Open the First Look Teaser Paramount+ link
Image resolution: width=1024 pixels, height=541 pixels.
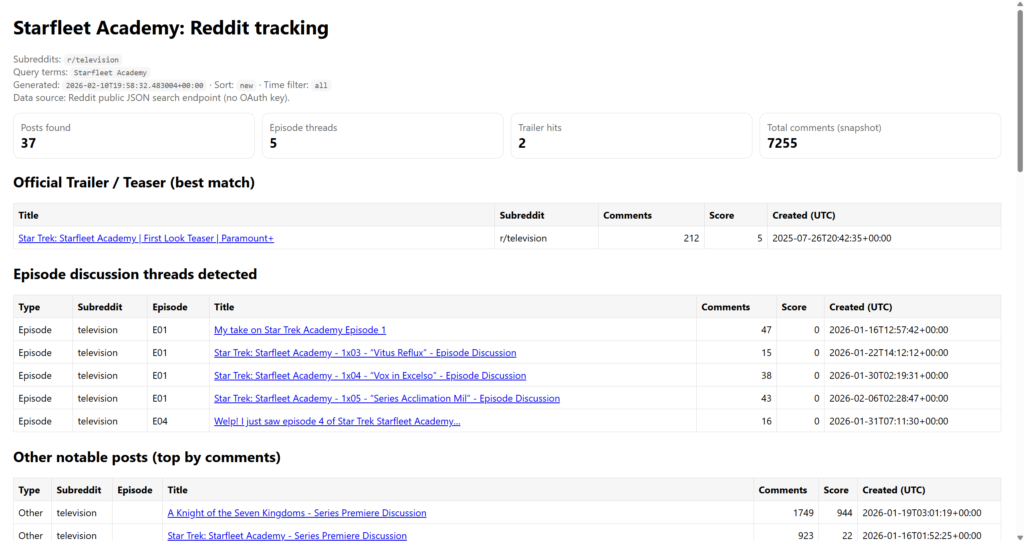(x=146, y=238)
